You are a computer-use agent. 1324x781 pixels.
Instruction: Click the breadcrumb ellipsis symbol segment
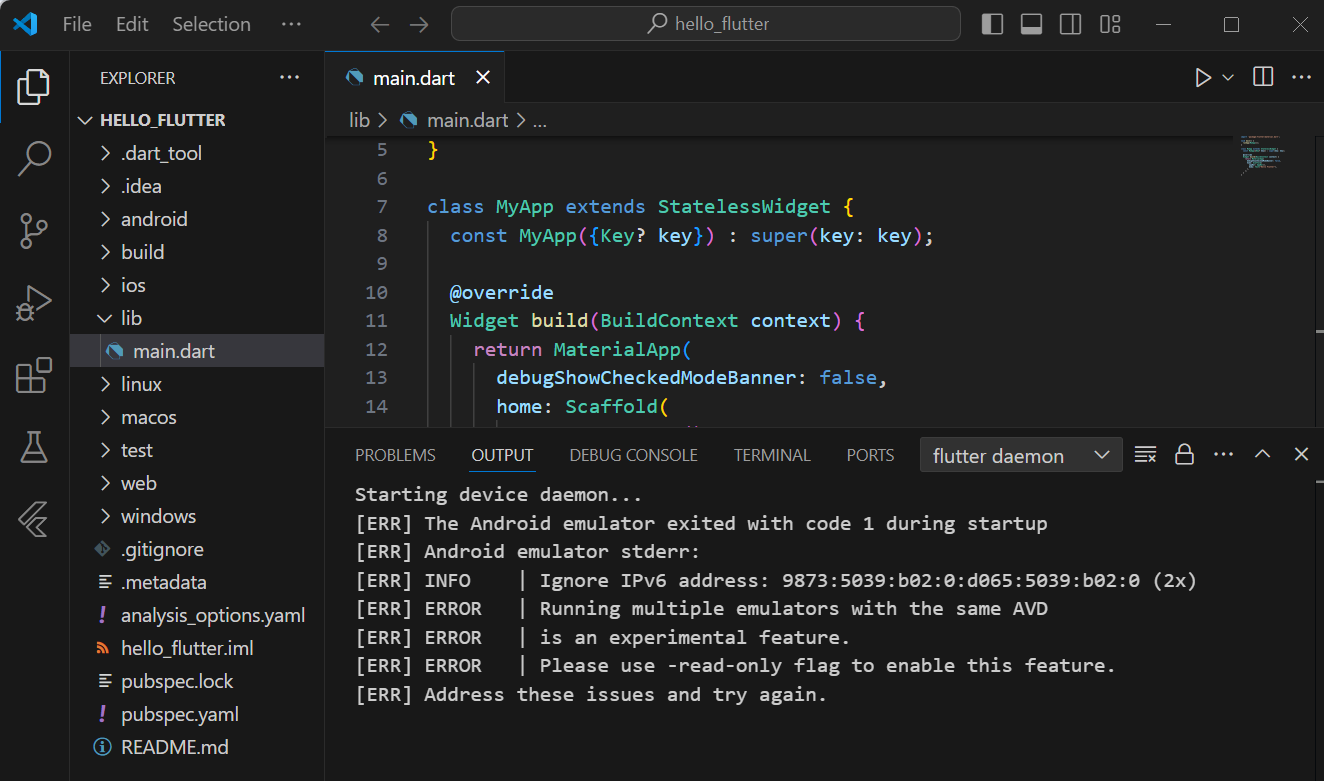[540, 120]
